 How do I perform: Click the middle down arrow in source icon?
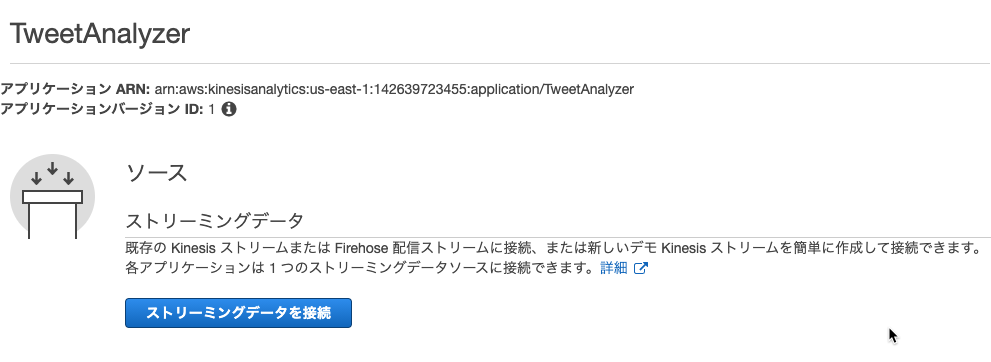[52, 169]
